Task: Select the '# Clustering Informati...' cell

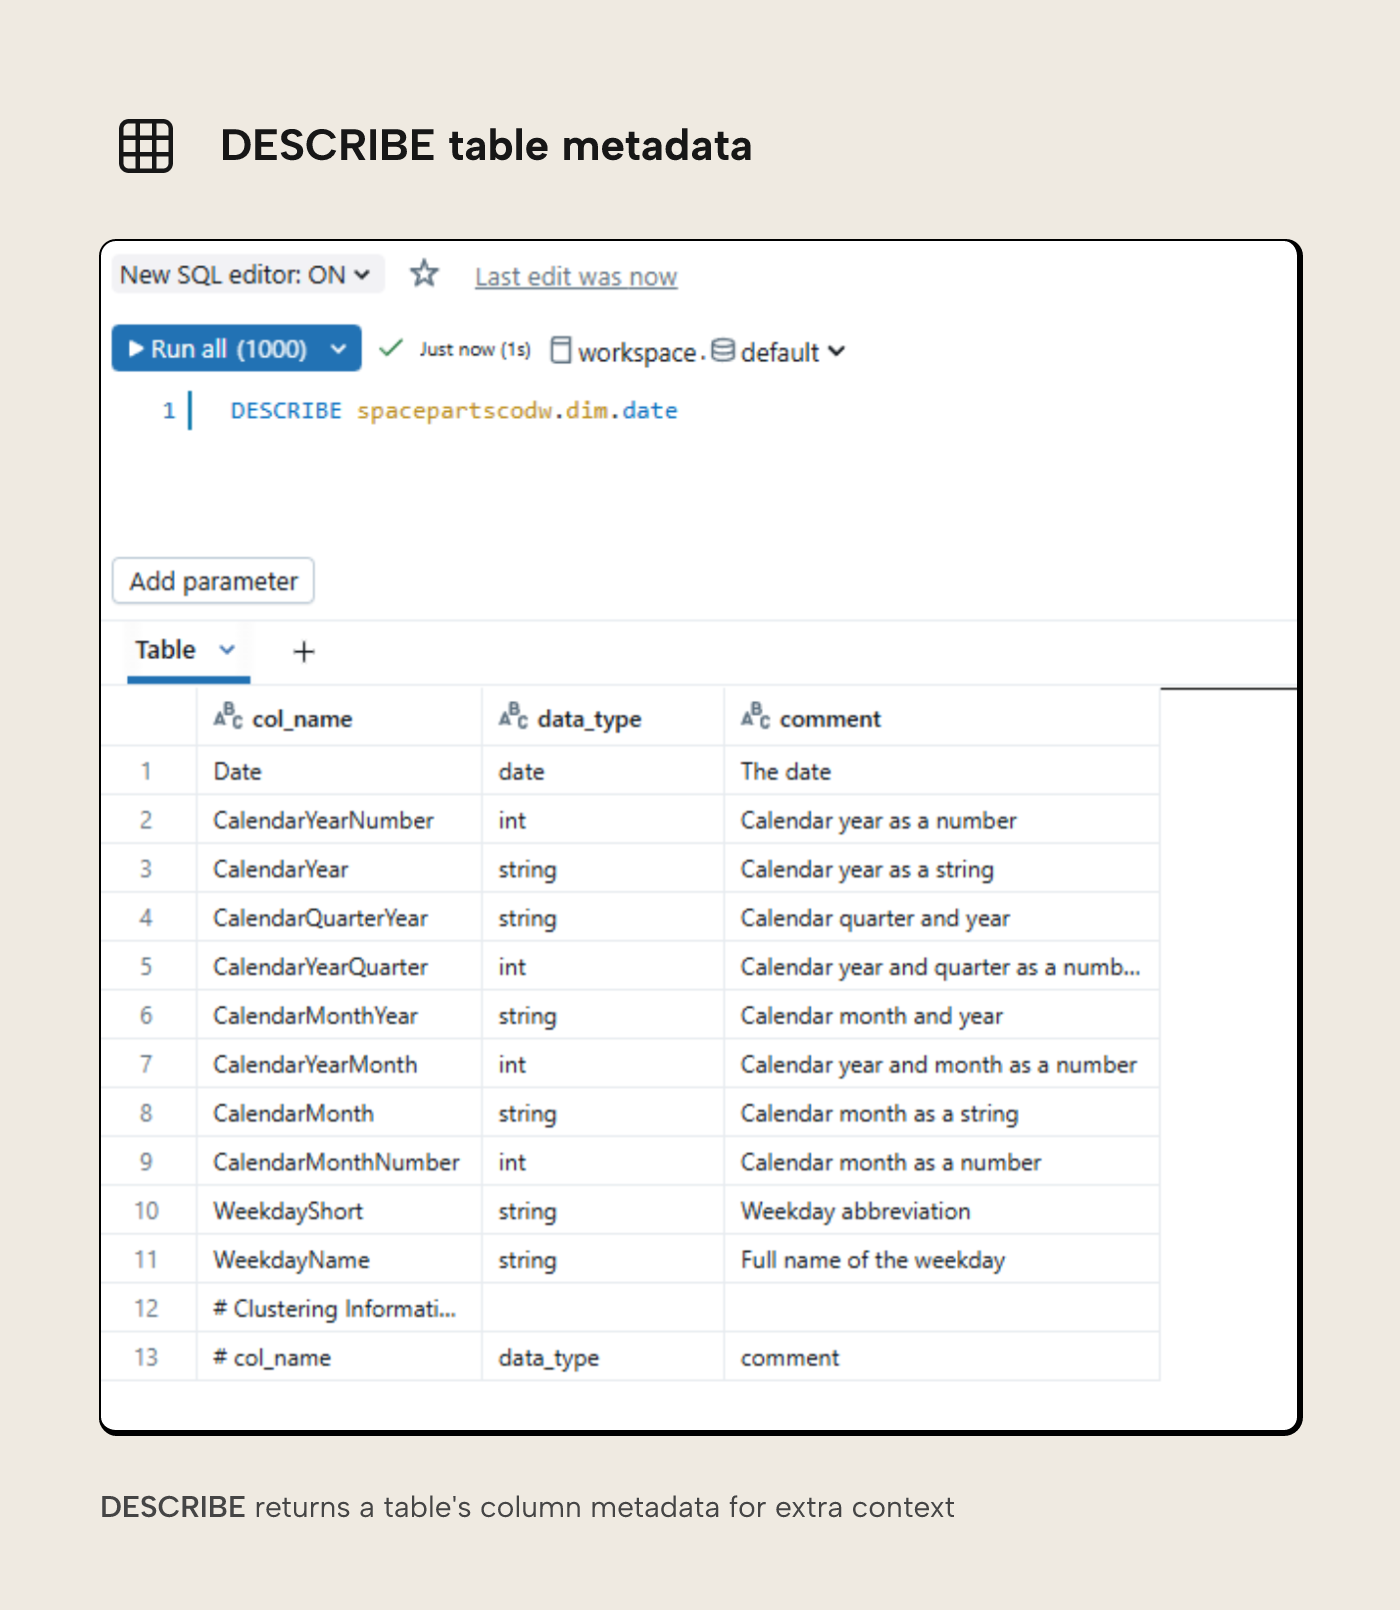Action: tap(339, 1309)
